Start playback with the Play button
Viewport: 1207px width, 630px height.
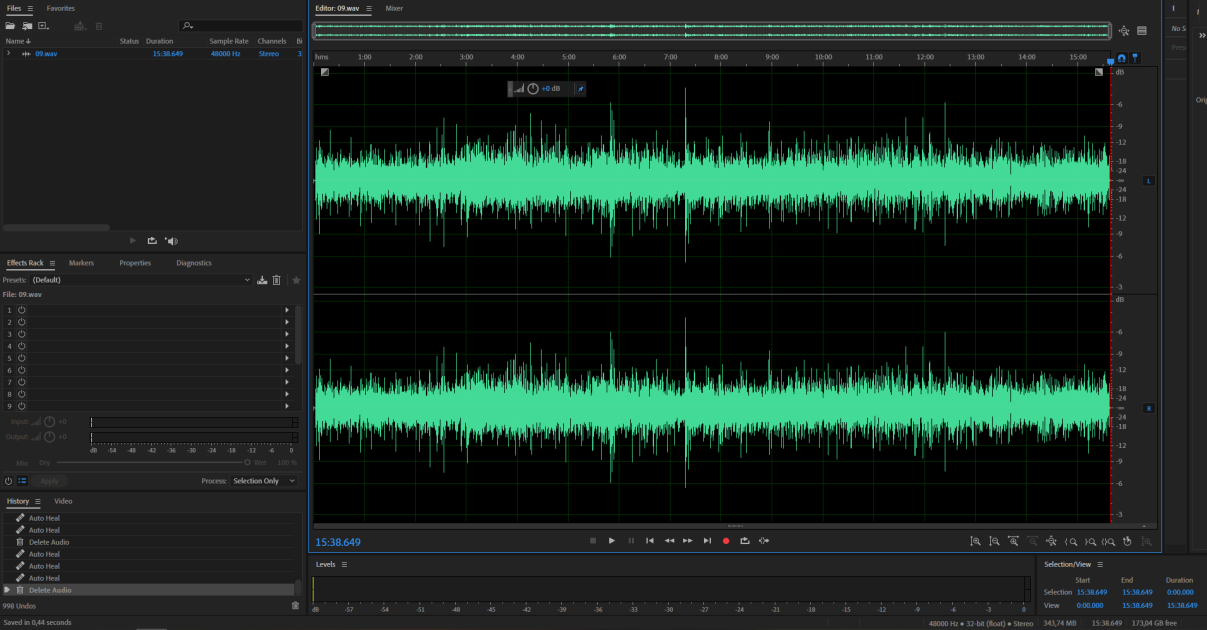point(612,541)
